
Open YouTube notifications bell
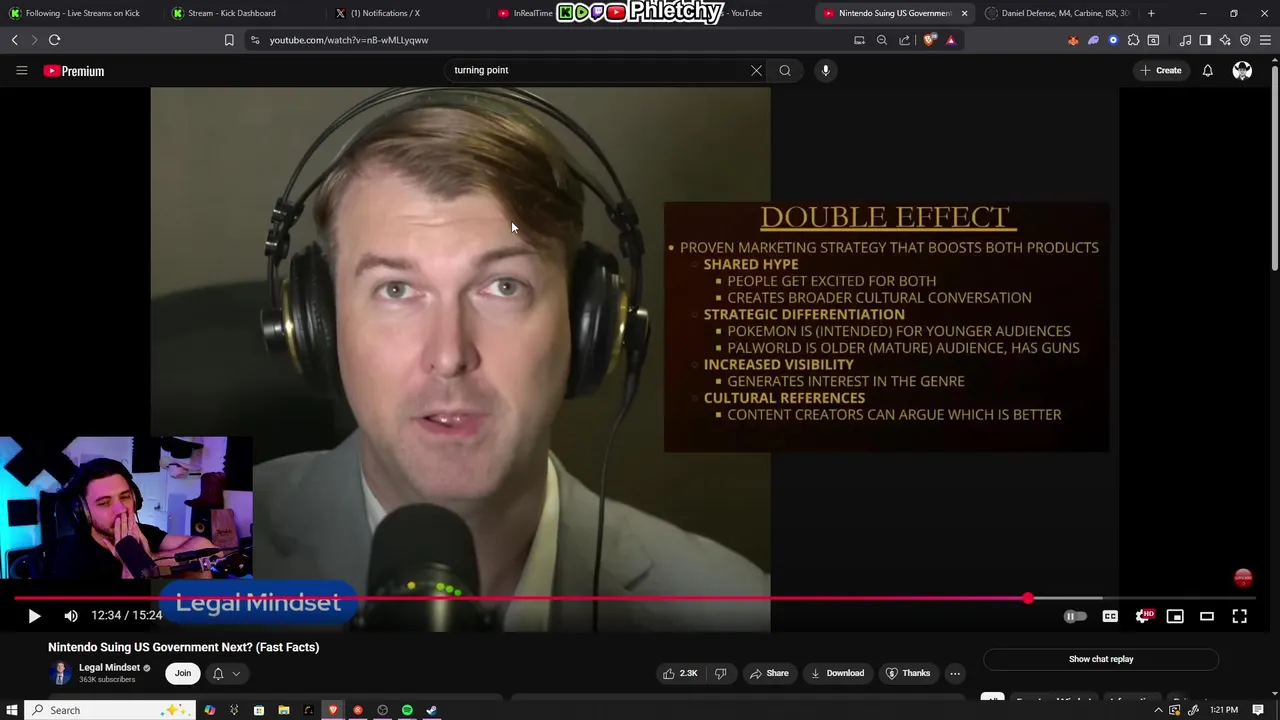point(1207,70)
